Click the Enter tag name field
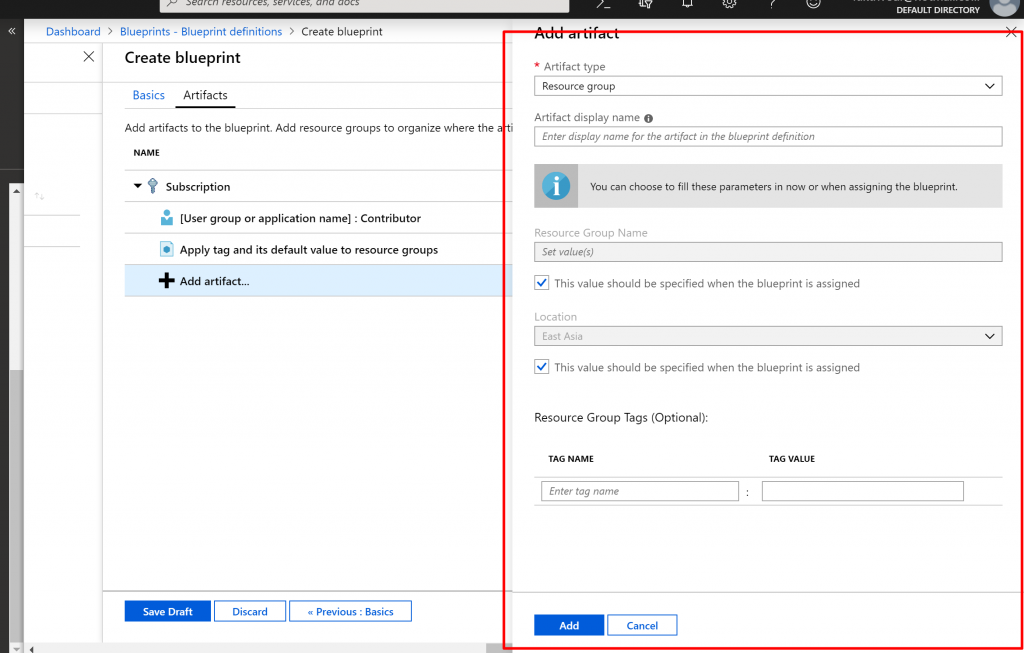 639,491
